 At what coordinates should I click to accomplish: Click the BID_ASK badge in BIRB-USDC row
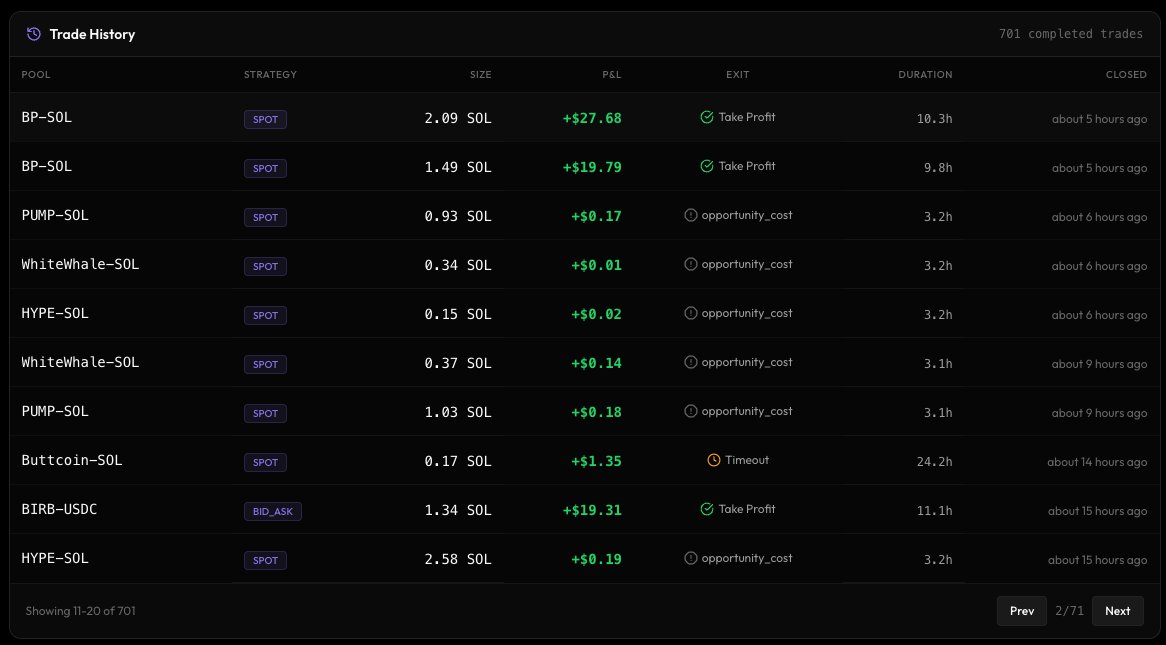[x=273, y=512]
